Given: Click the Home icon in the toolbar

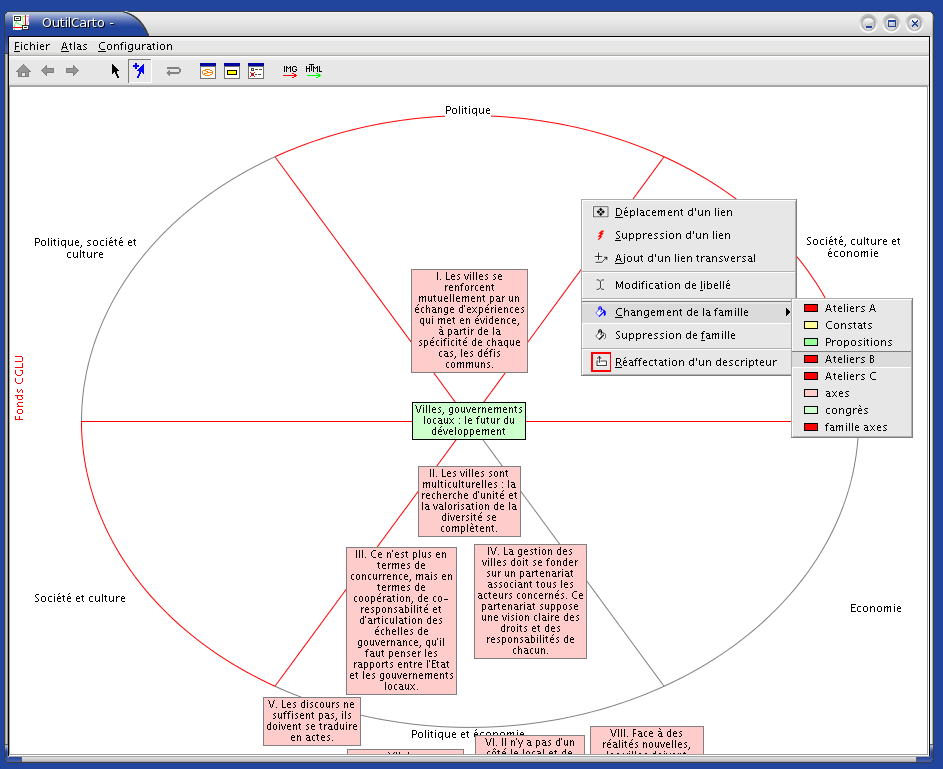Looking at the screenshot, I should 23,71.
